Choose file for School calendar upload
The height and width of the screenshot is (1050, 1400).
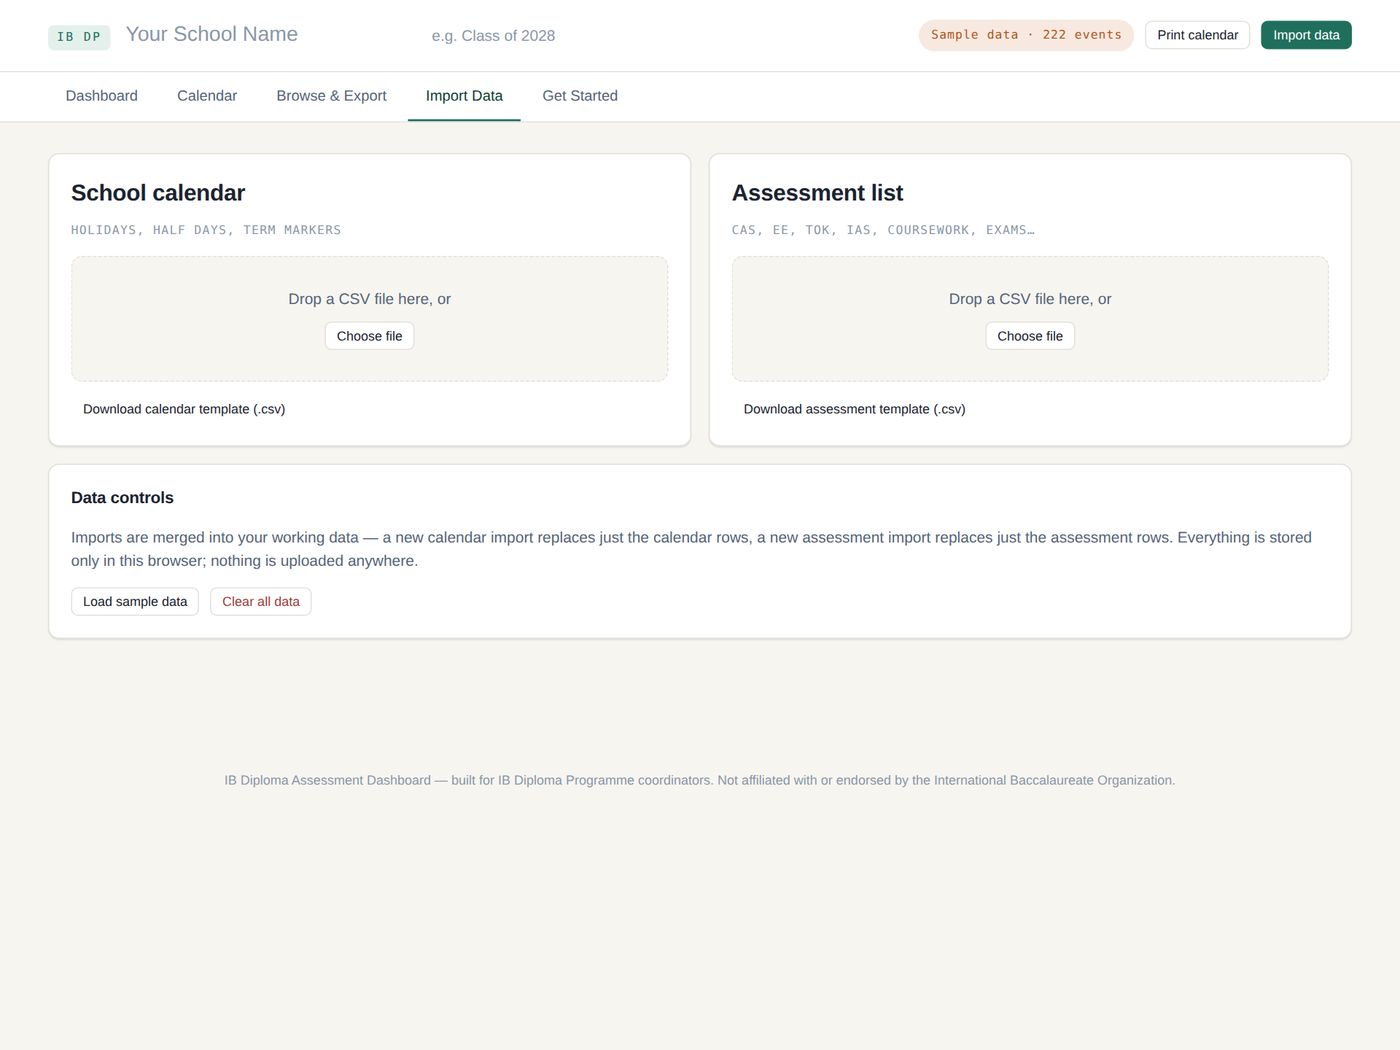tap(369, 336)
